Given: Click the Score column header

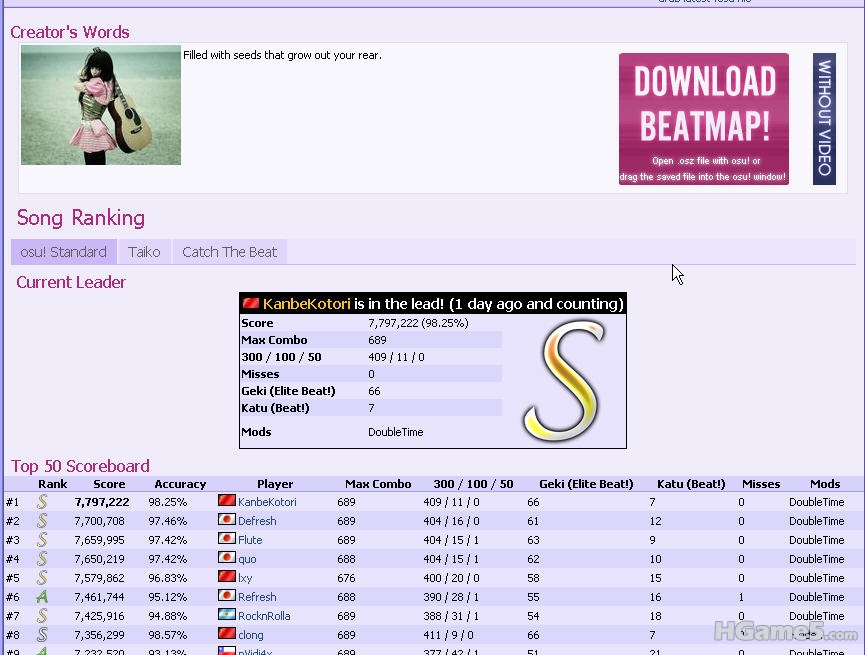Looking at the screenshot, I should [109, 484].
